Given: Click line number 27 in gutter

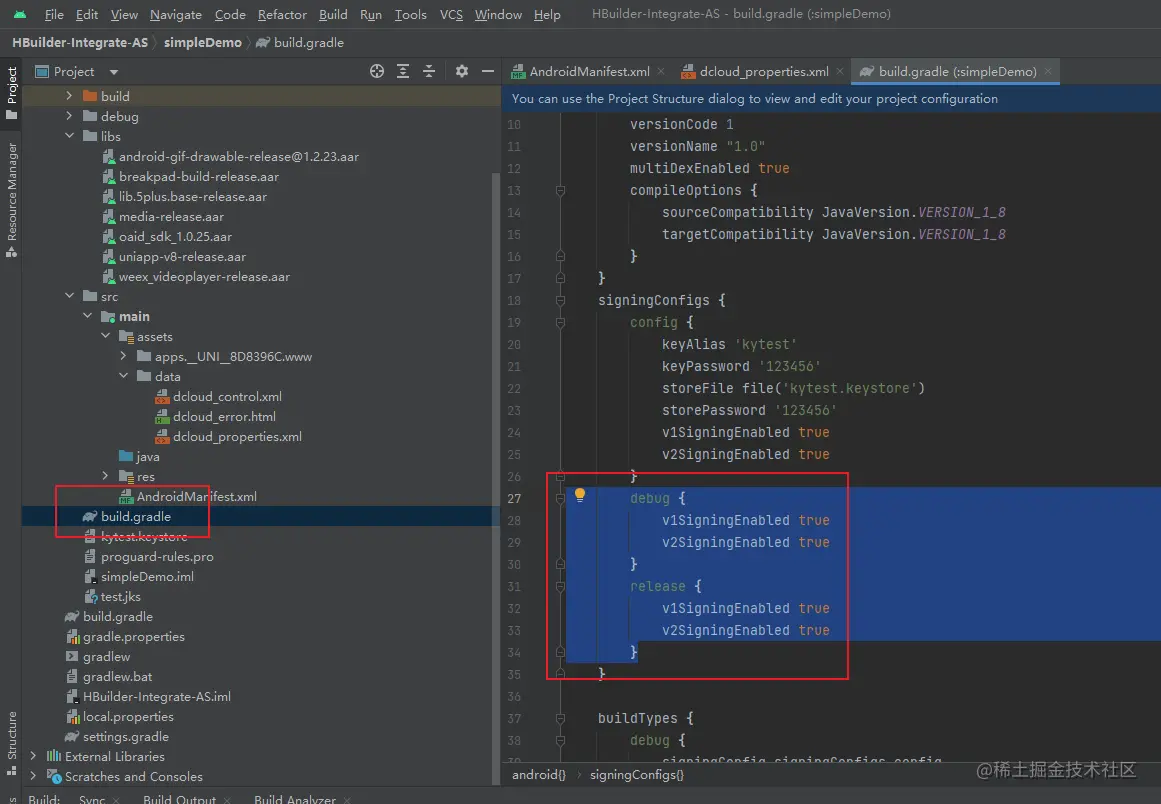Looking at the screenshot, I should click(514, 498).
